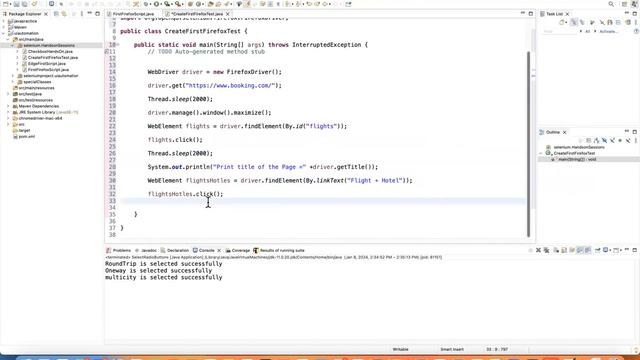The width and height of the screenshot is (640, 360).
Task: Click the All filter in Task List
Action: click(x=588, y=31)
